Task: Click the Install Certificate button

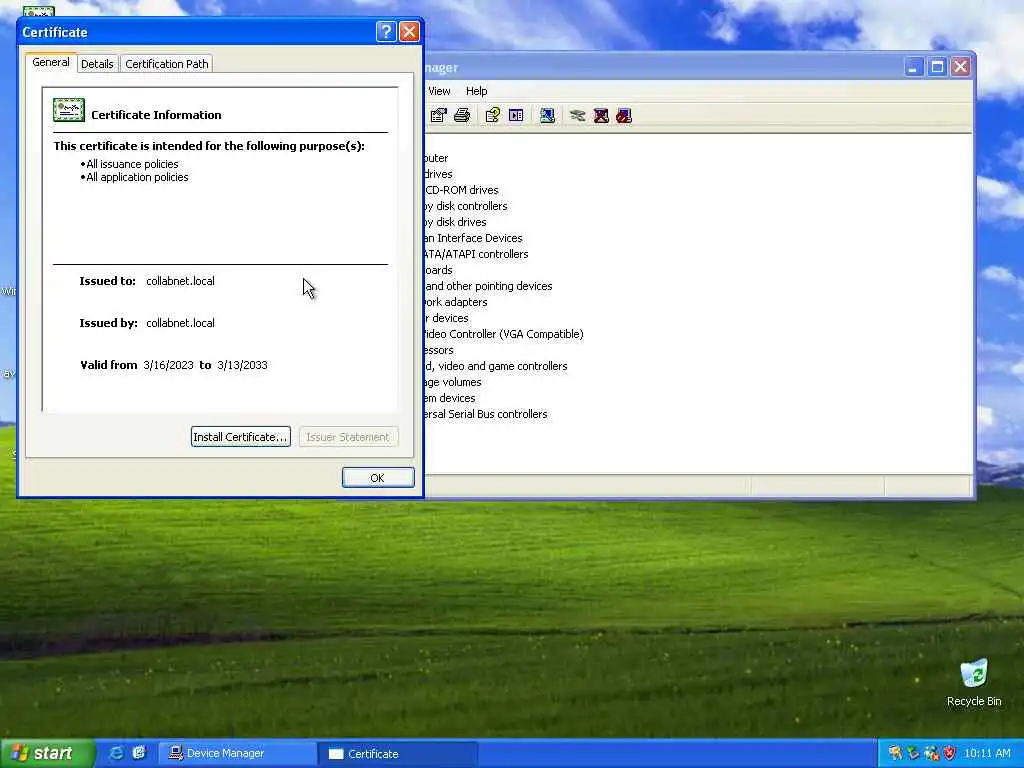Action: coord(240,437)
